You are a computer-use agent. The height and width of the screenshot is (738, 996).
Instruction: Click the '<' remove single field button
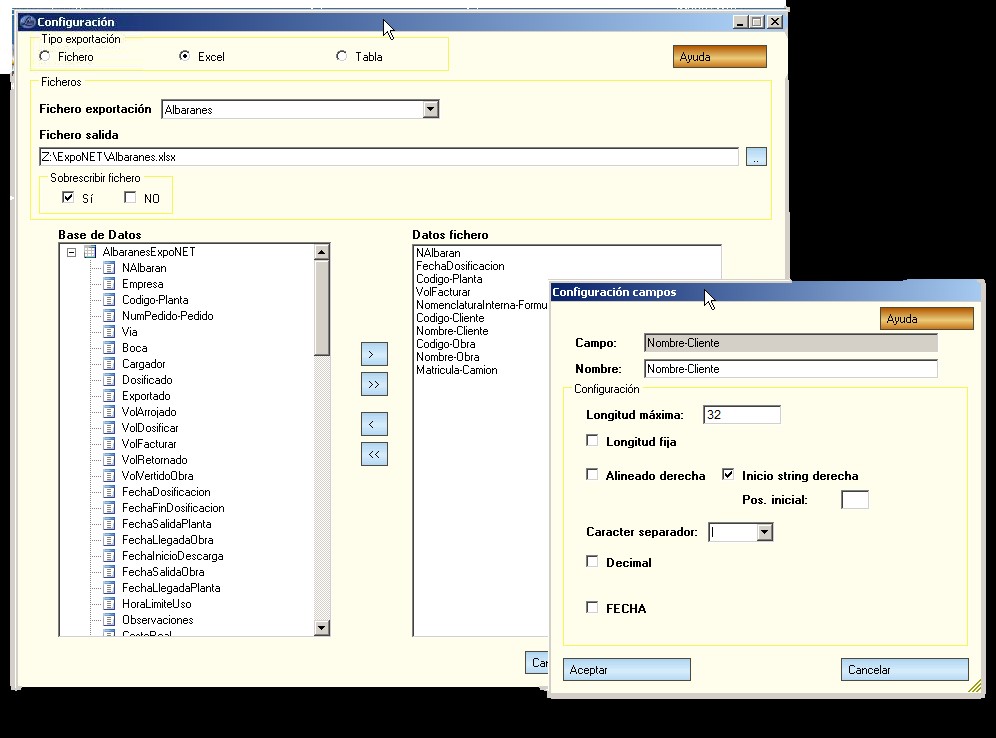pyautogui.click(x=374, y=424)
